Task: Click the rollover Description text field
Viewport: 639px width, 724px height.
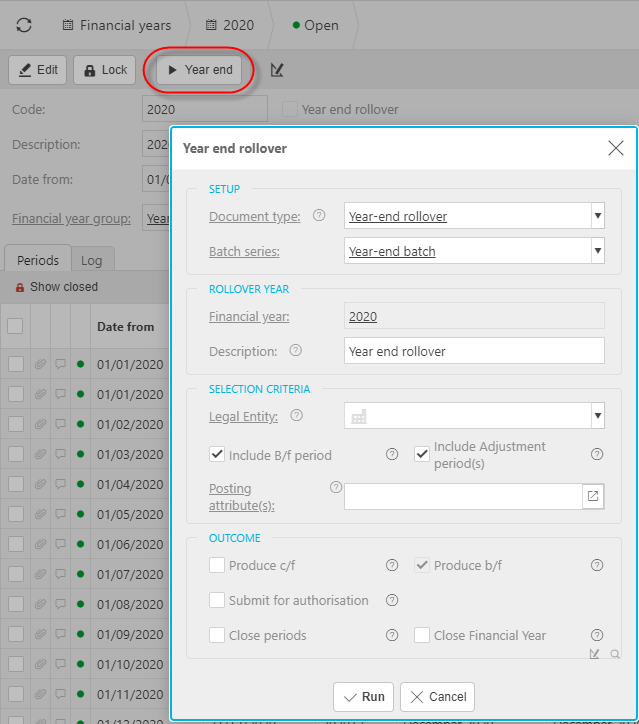Action: tap(474, 351)
